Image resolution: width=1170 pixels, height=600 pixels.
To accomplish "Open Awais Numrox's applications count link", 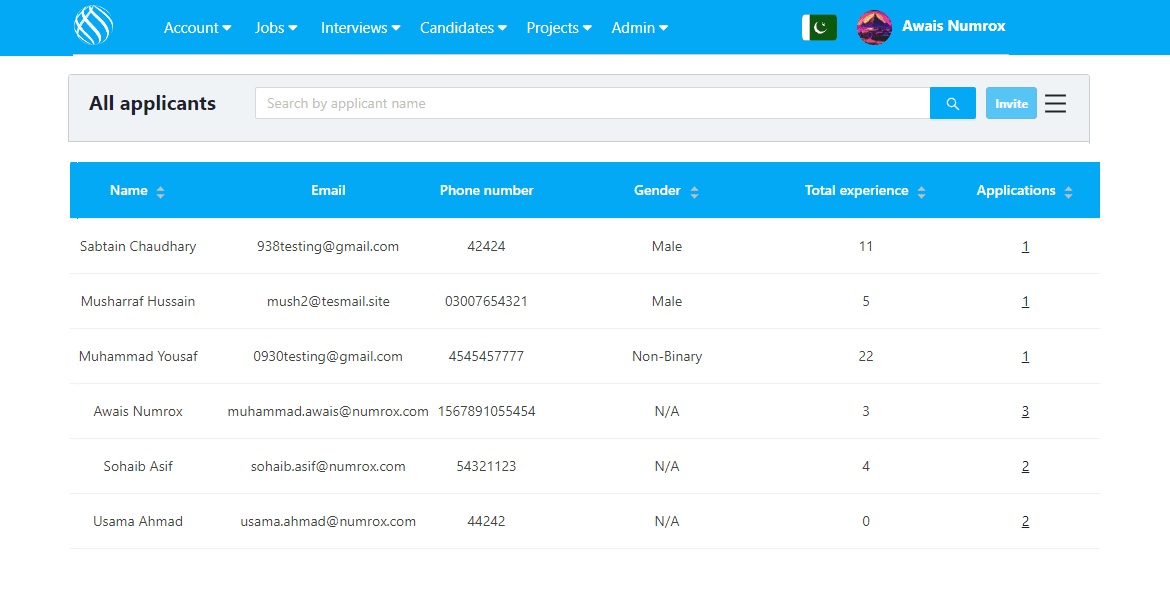I will (1025, 412).
